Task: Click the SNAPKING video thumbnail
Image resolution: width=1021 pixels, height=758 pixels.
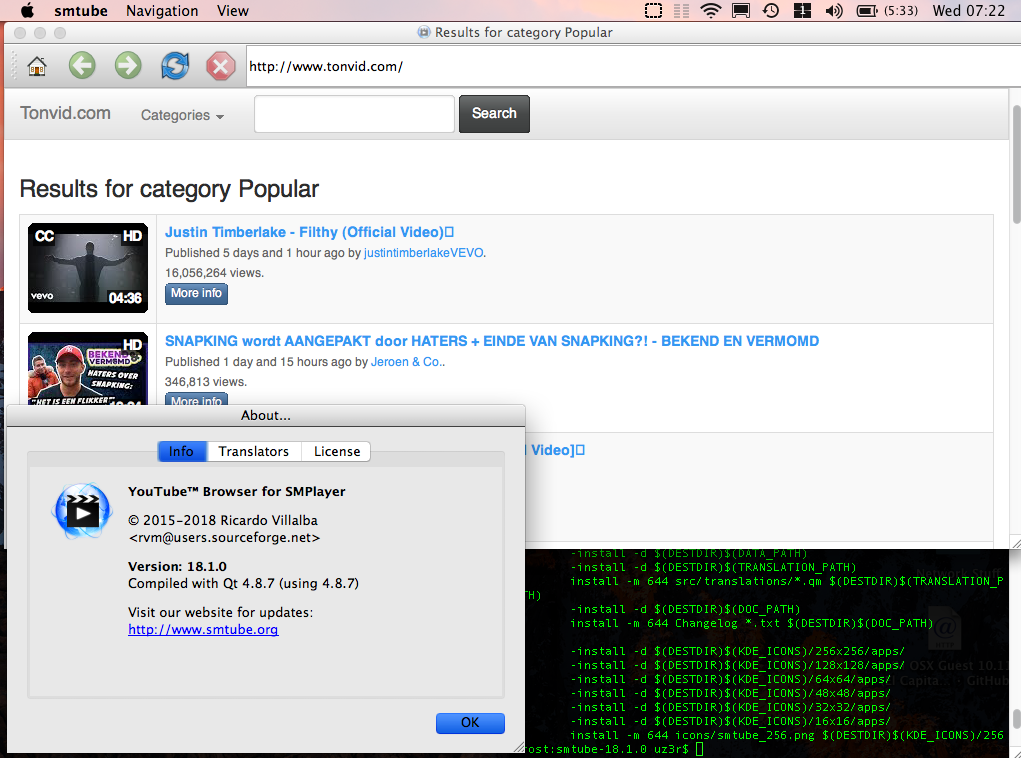Action: click(x=88, y=369)
